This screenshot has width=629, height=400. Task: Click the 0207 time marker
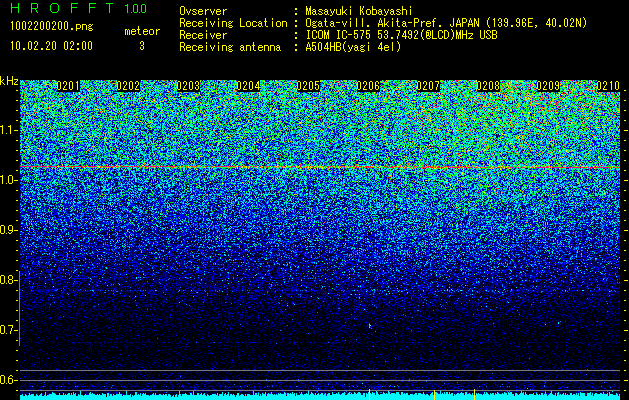pyautogui.click(x=428, y=86)
